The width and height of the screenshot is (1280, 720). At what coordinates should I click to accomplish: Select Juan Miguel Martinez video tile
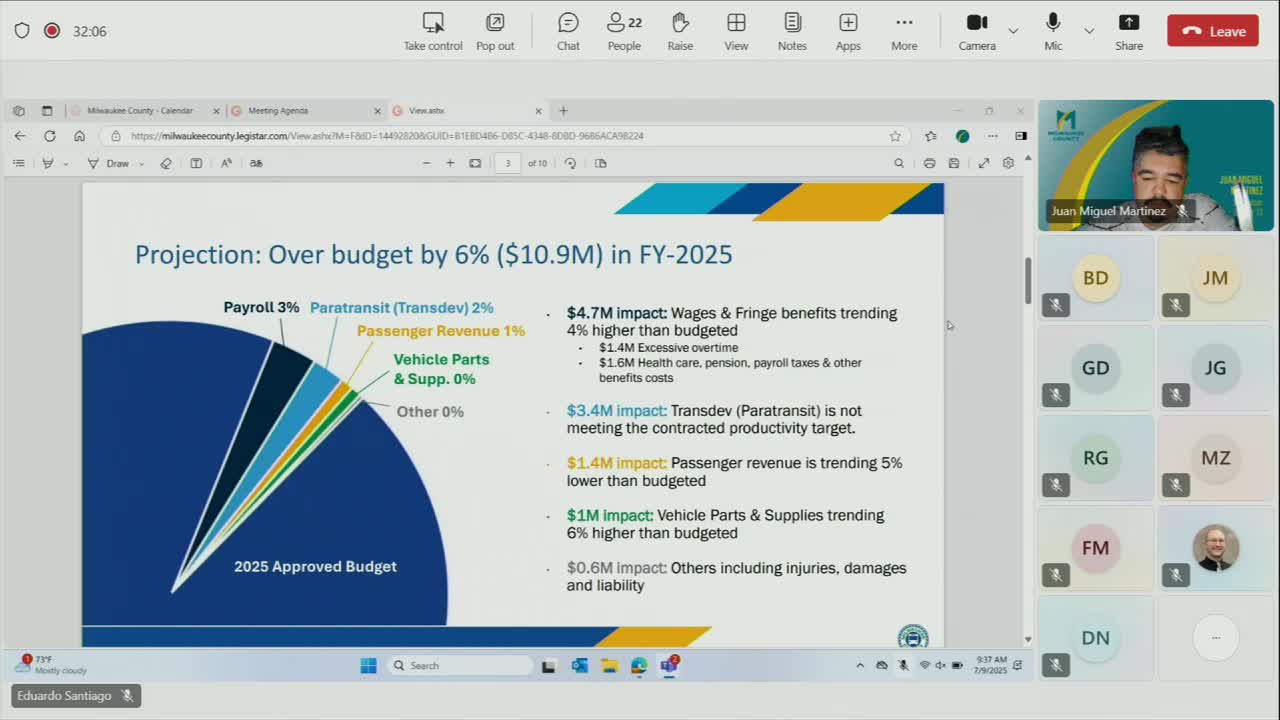point(1156,165)
